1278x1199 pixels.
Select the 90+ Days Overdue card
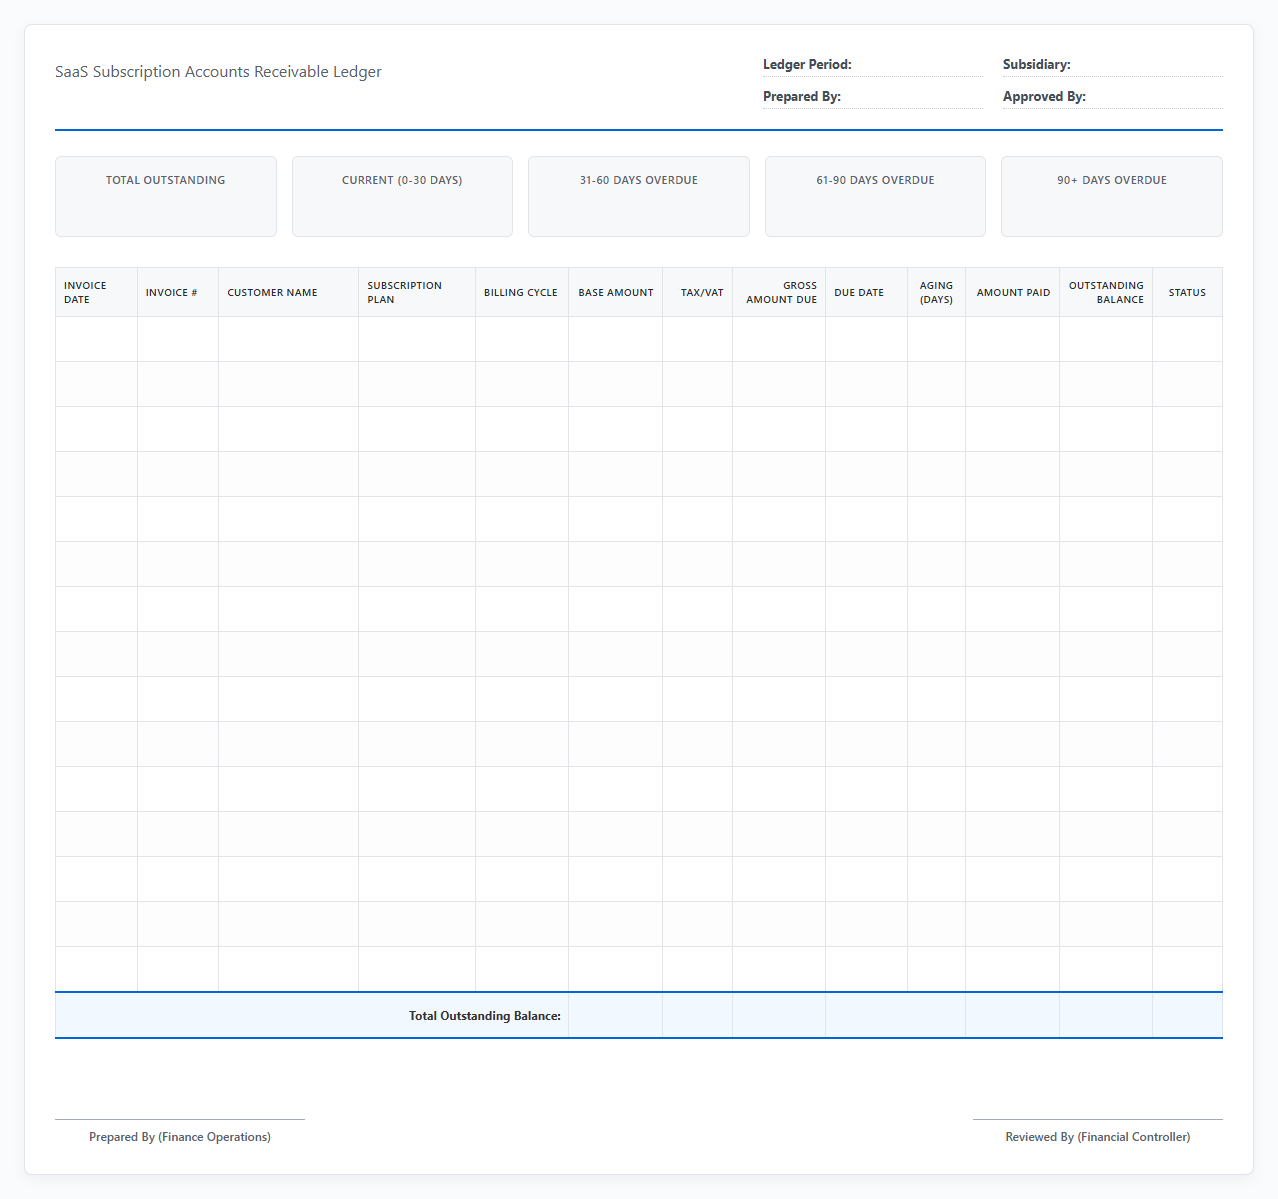(1112, 196)
